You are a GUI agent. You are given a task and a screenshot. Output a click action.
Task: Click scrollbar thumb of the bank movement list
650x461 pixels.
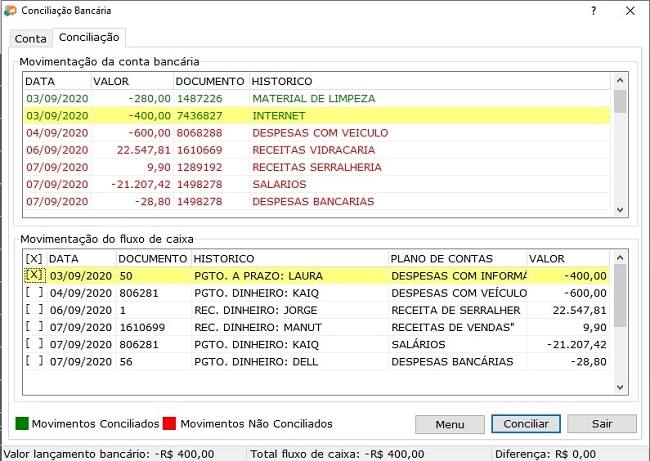(x=620, y=101)
